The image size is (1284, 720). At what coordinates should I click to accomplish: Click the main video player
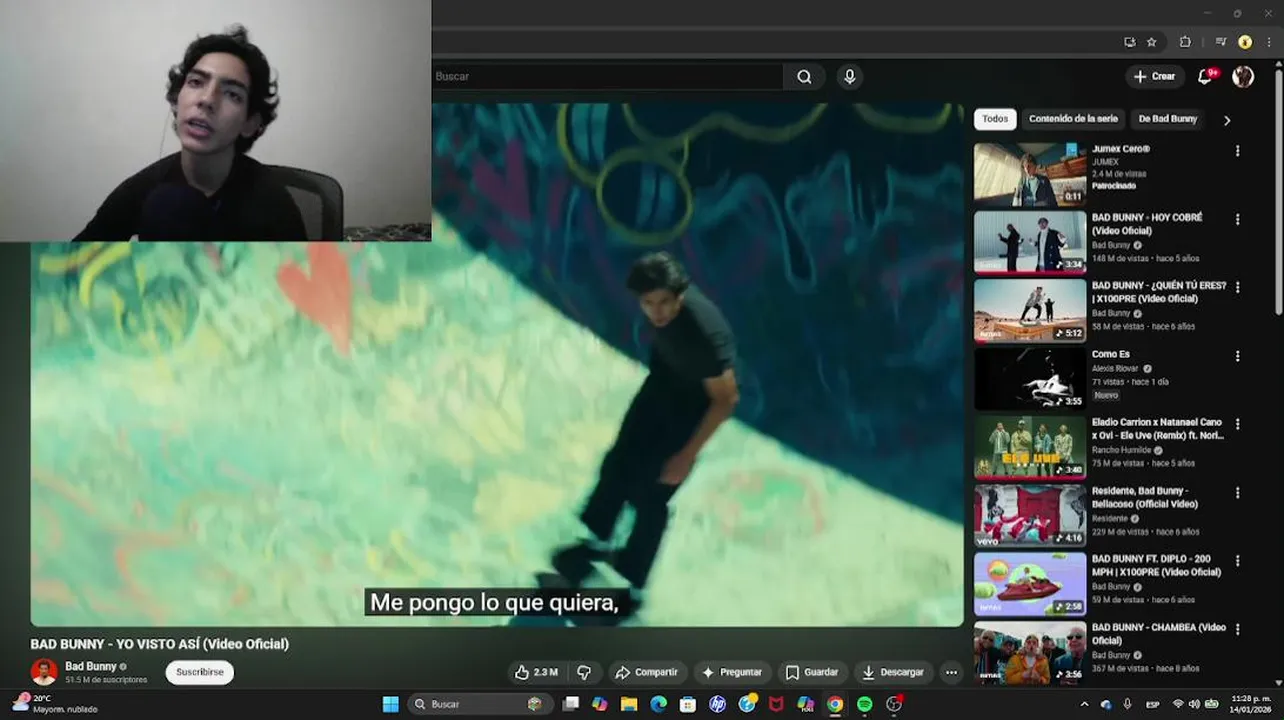(497, 365)
